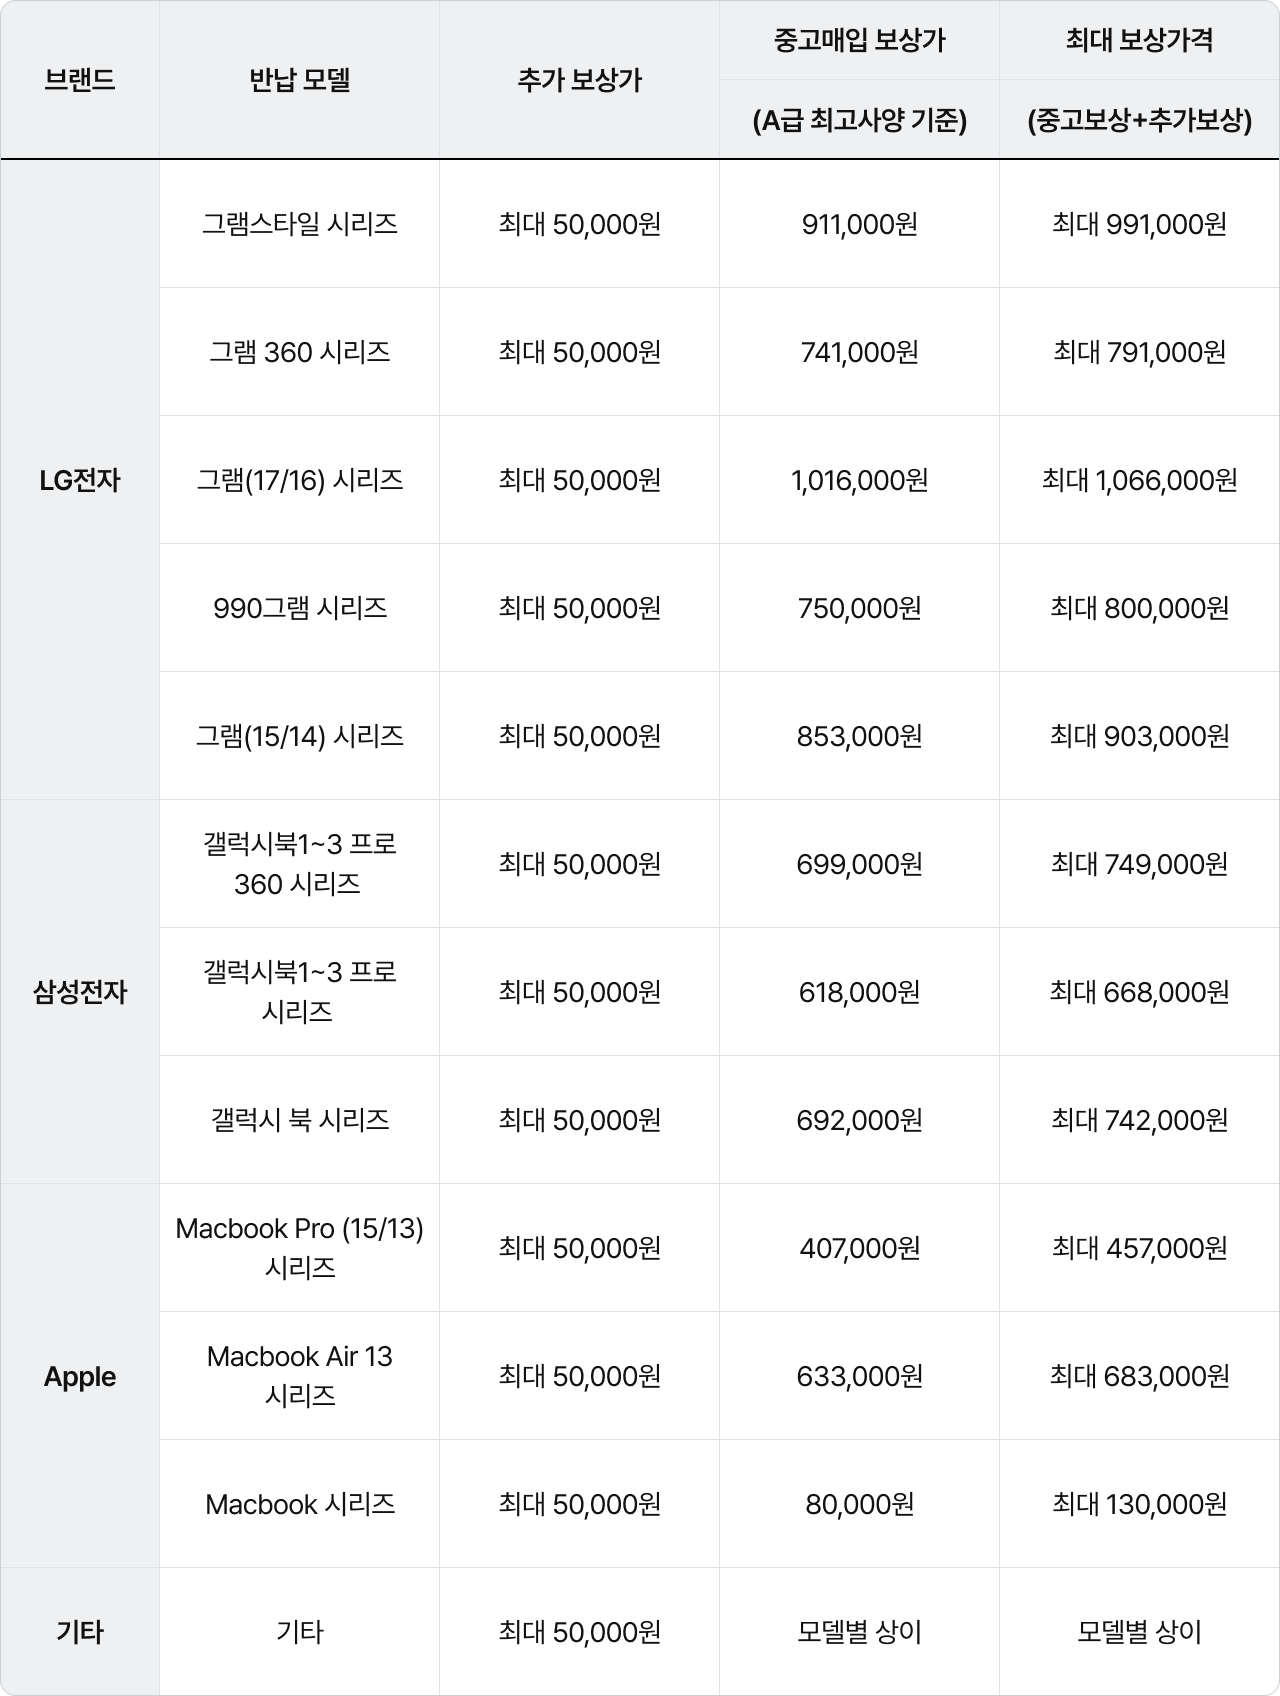Click the 1,016,000원 trade-in price
Viewport: 1280px width, 1696px height.
pyautogui.click(x=859, y=480)
